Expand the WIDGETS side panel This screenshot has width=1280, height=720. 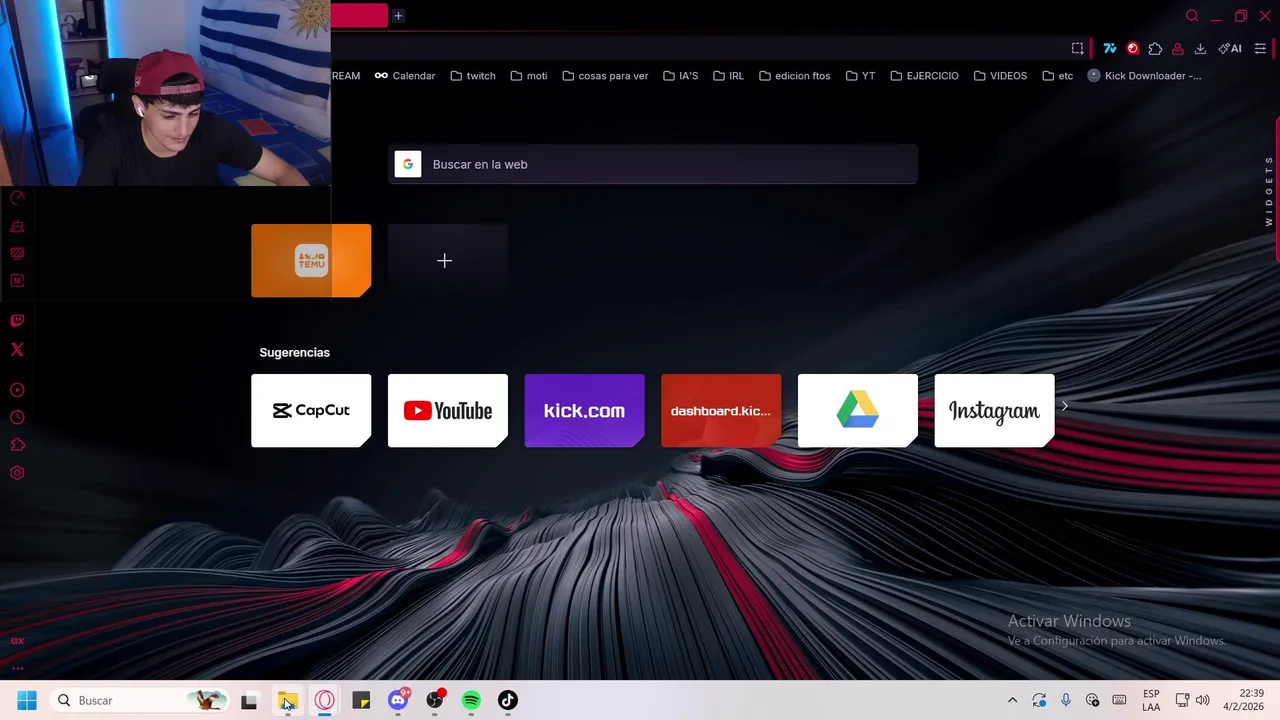[x=1269, y=191]
